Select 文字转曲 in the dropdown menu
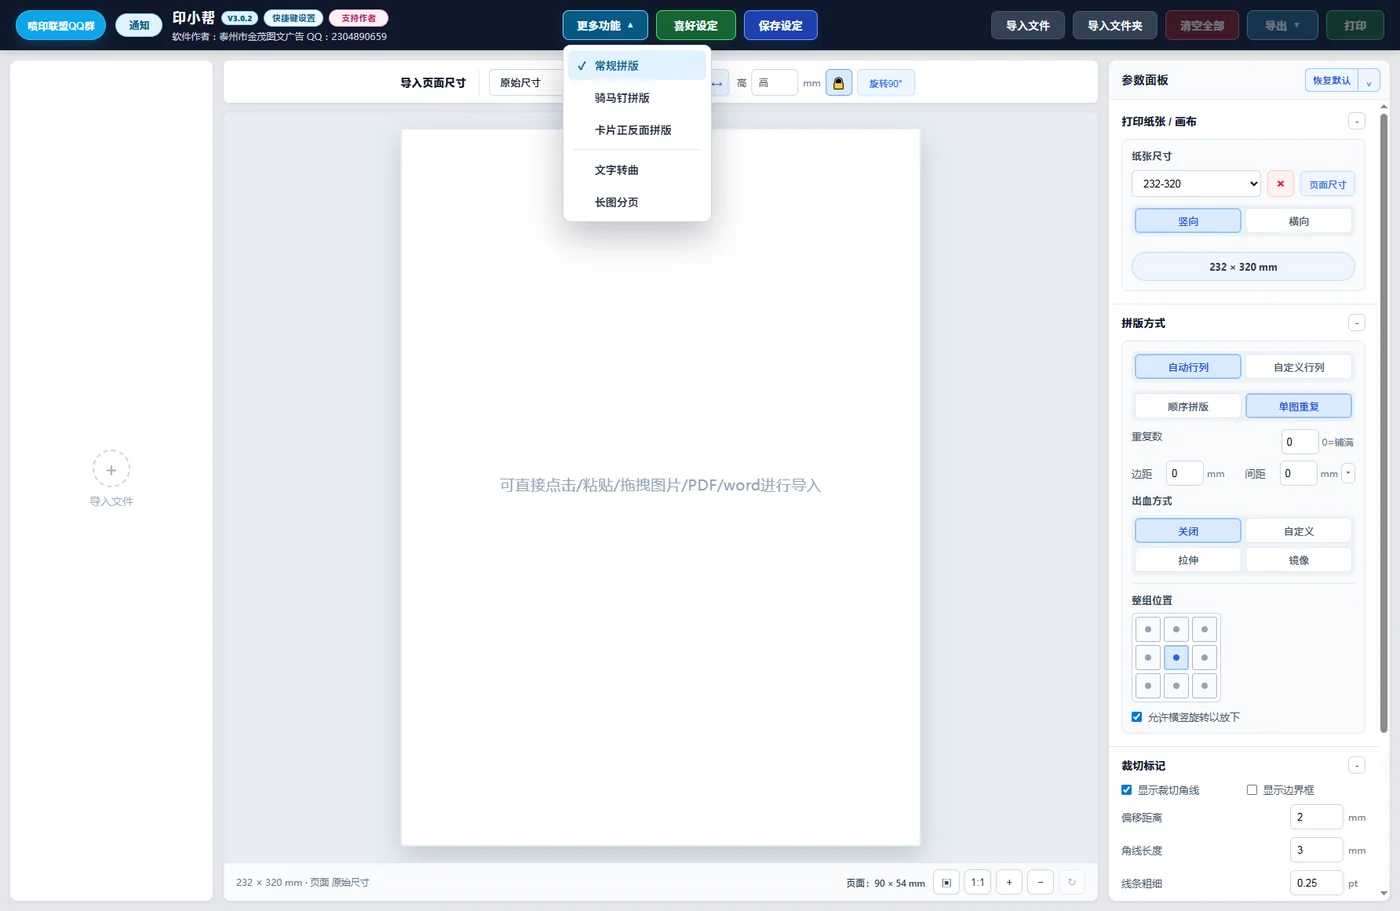1400x911 pixels. point(637,170)
